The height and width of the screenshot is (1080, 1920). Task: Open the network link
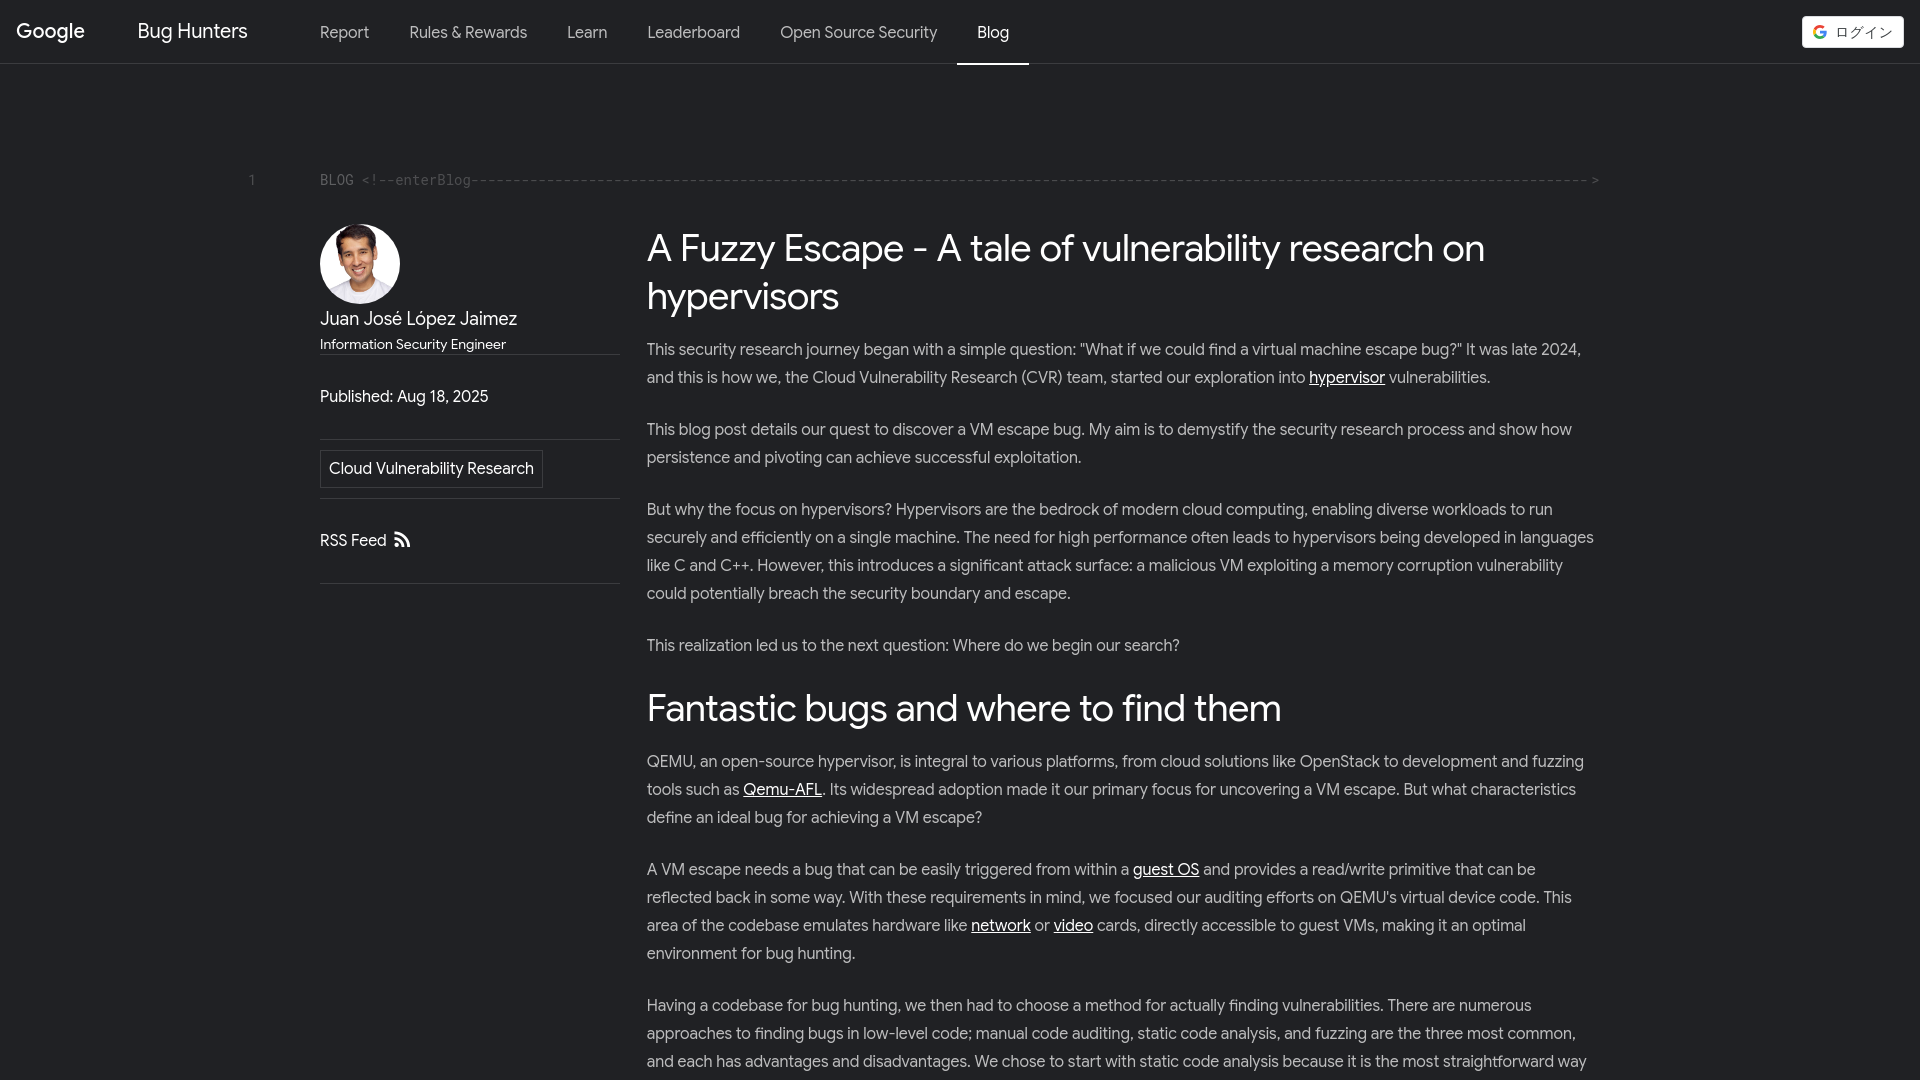click(x=1000, y=926)
